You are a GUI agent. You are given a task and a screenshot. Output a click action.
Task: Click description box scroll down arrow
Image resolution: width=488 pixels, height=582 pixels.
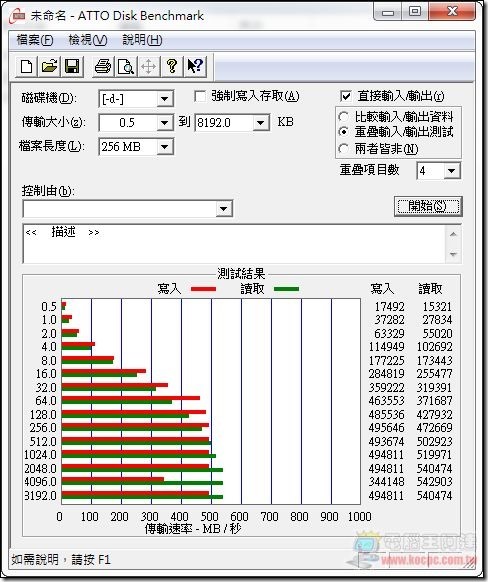(453, 254)
